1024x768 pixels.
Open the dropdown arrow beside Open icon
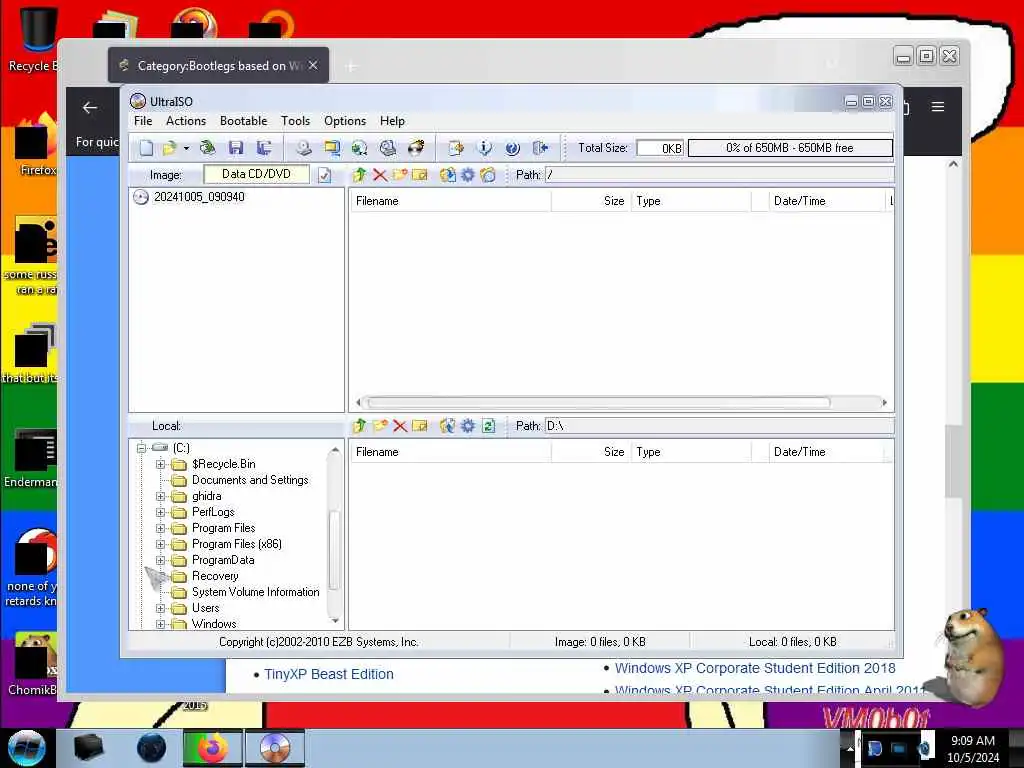pos(186,148)
